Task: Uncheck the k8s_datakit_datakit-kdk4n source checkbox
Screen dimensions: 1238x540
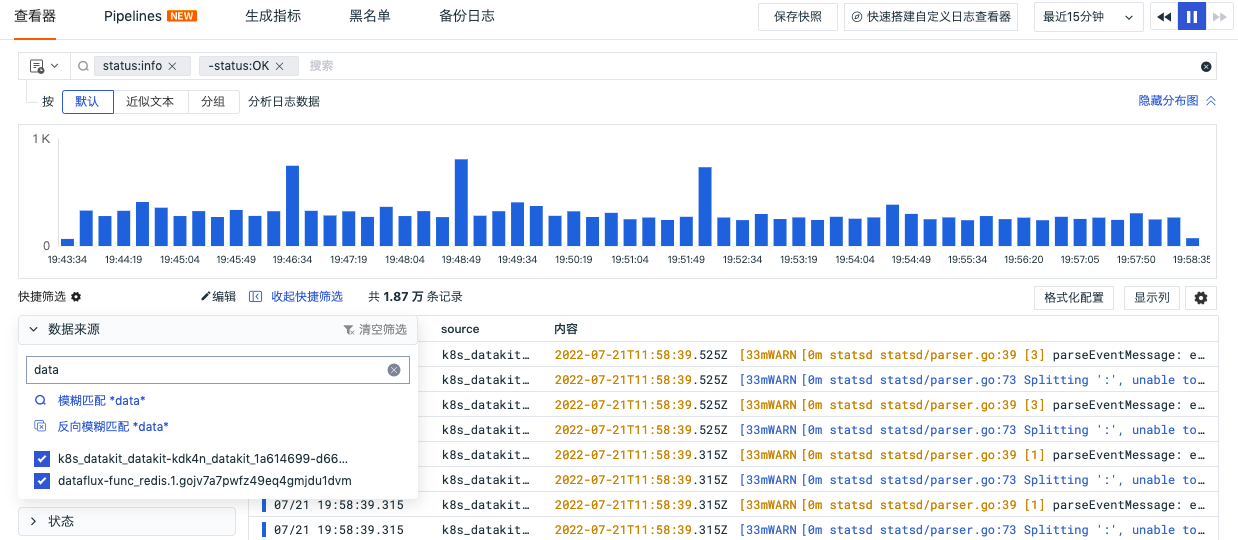Action: (42, 459)
